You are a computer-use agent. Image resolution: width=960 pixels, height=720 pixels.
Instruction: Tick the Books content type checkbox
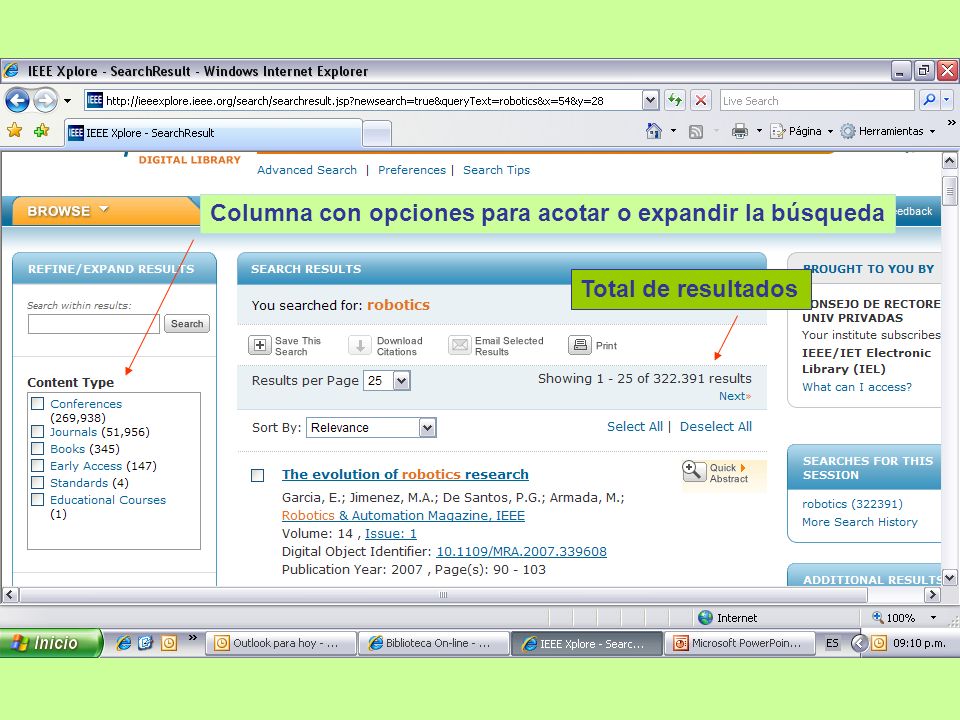click(38, 449)
